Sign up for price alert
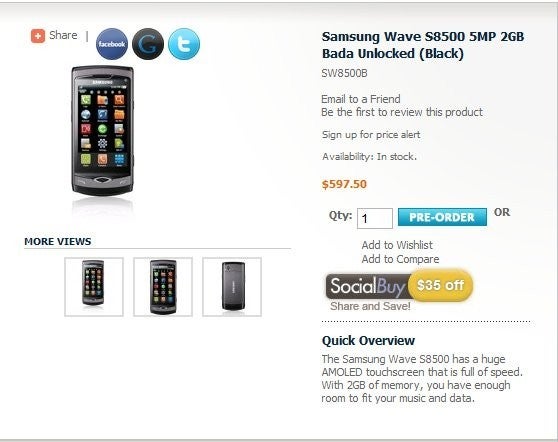The width and height of the screenshot is (558, 442). 371,135
